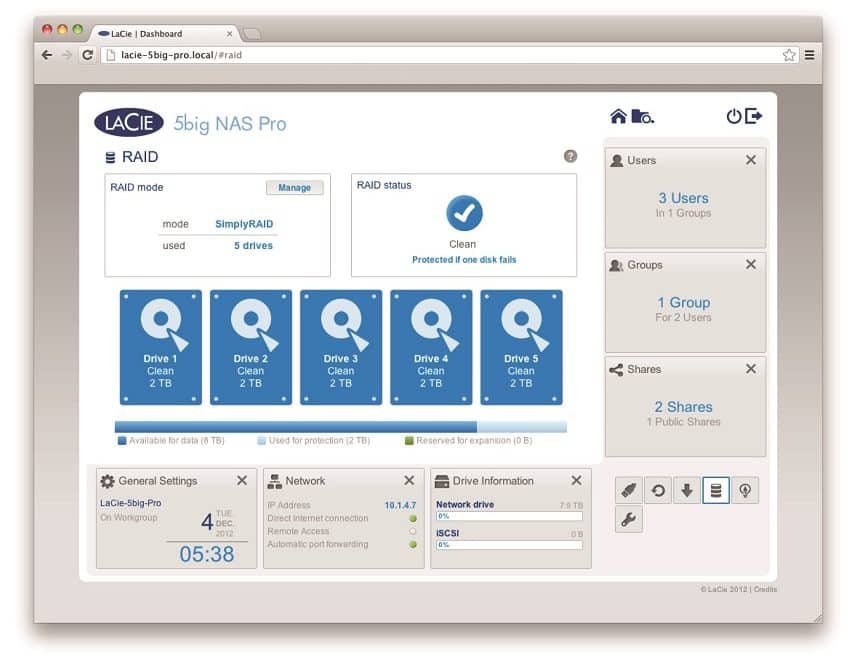Open the eco lightbulb shortcut icon
The width and height of the screenshot is (850, 663).
(745, 491)
